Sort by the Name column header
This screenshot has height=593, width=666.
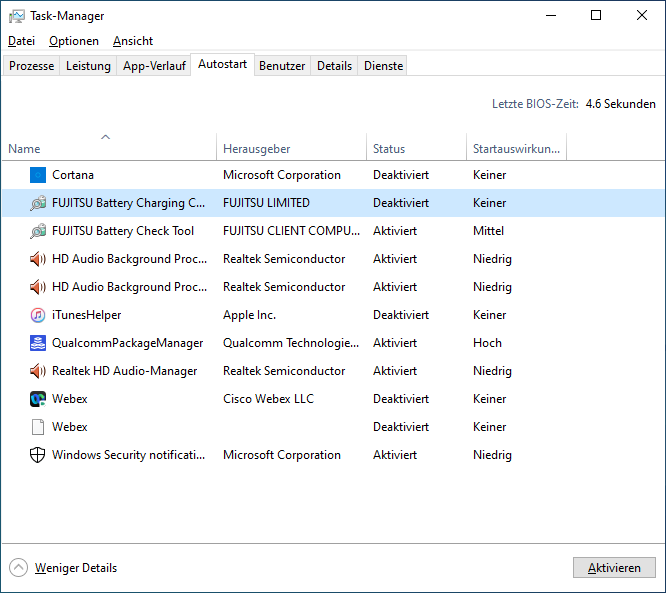click(x=109, y=149)
